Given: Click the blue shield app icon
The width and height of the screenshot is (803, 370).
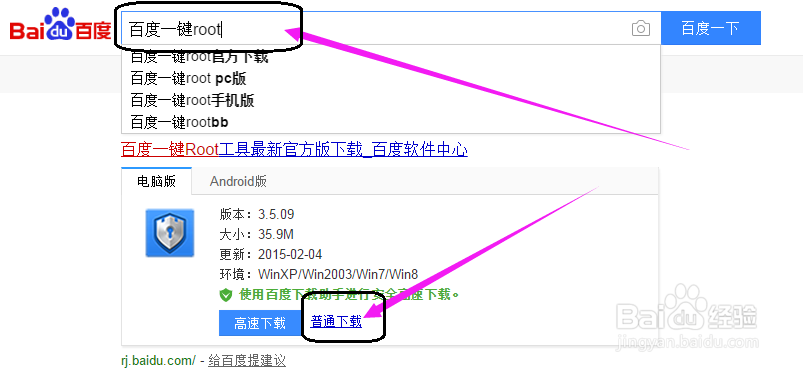Looking at the screenshot, I should coord(170,233).
